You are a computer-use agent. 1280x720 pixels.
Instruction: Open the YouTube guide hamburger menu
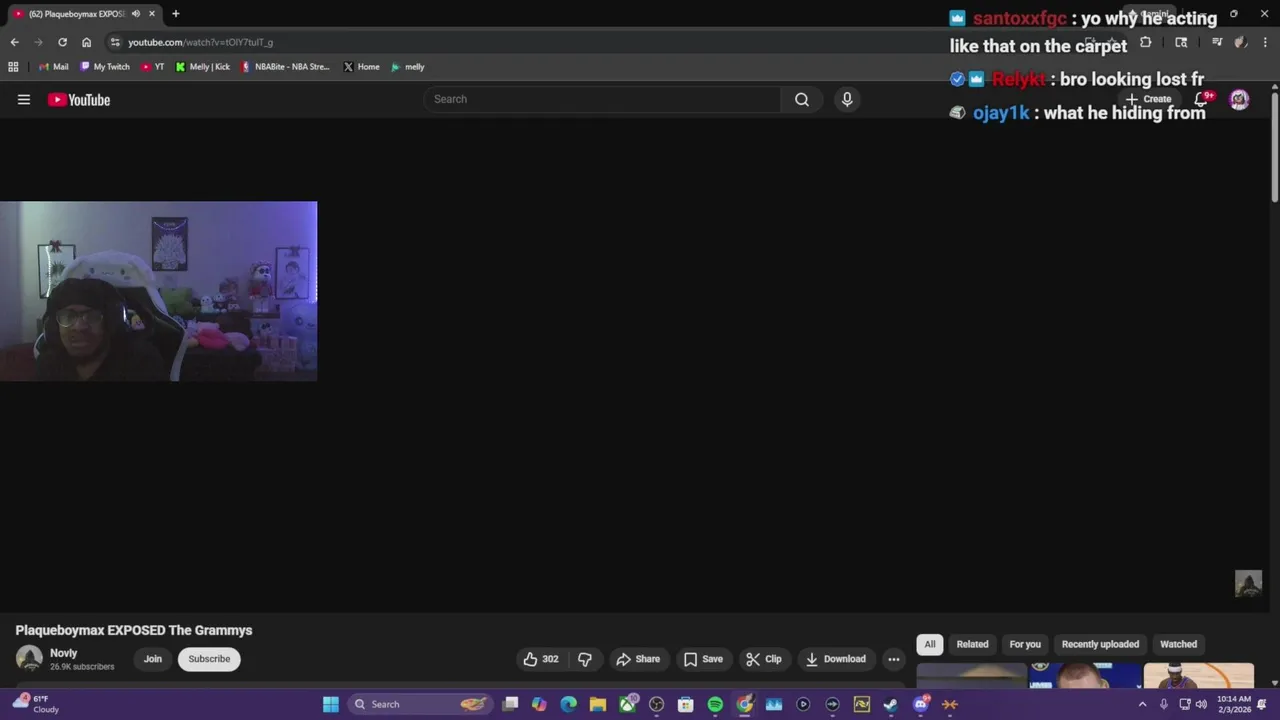coord(24,99)
